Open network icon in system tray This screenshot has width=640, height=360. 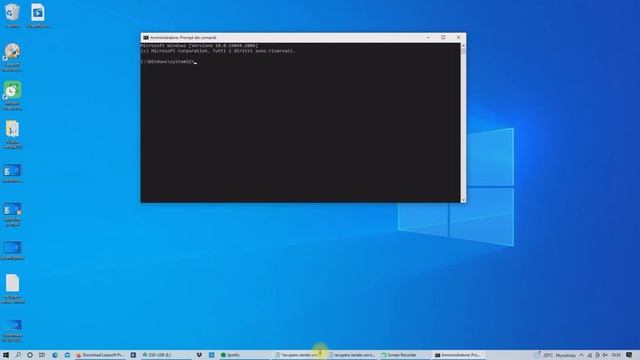pyautogui.click(x=589, y=355)
